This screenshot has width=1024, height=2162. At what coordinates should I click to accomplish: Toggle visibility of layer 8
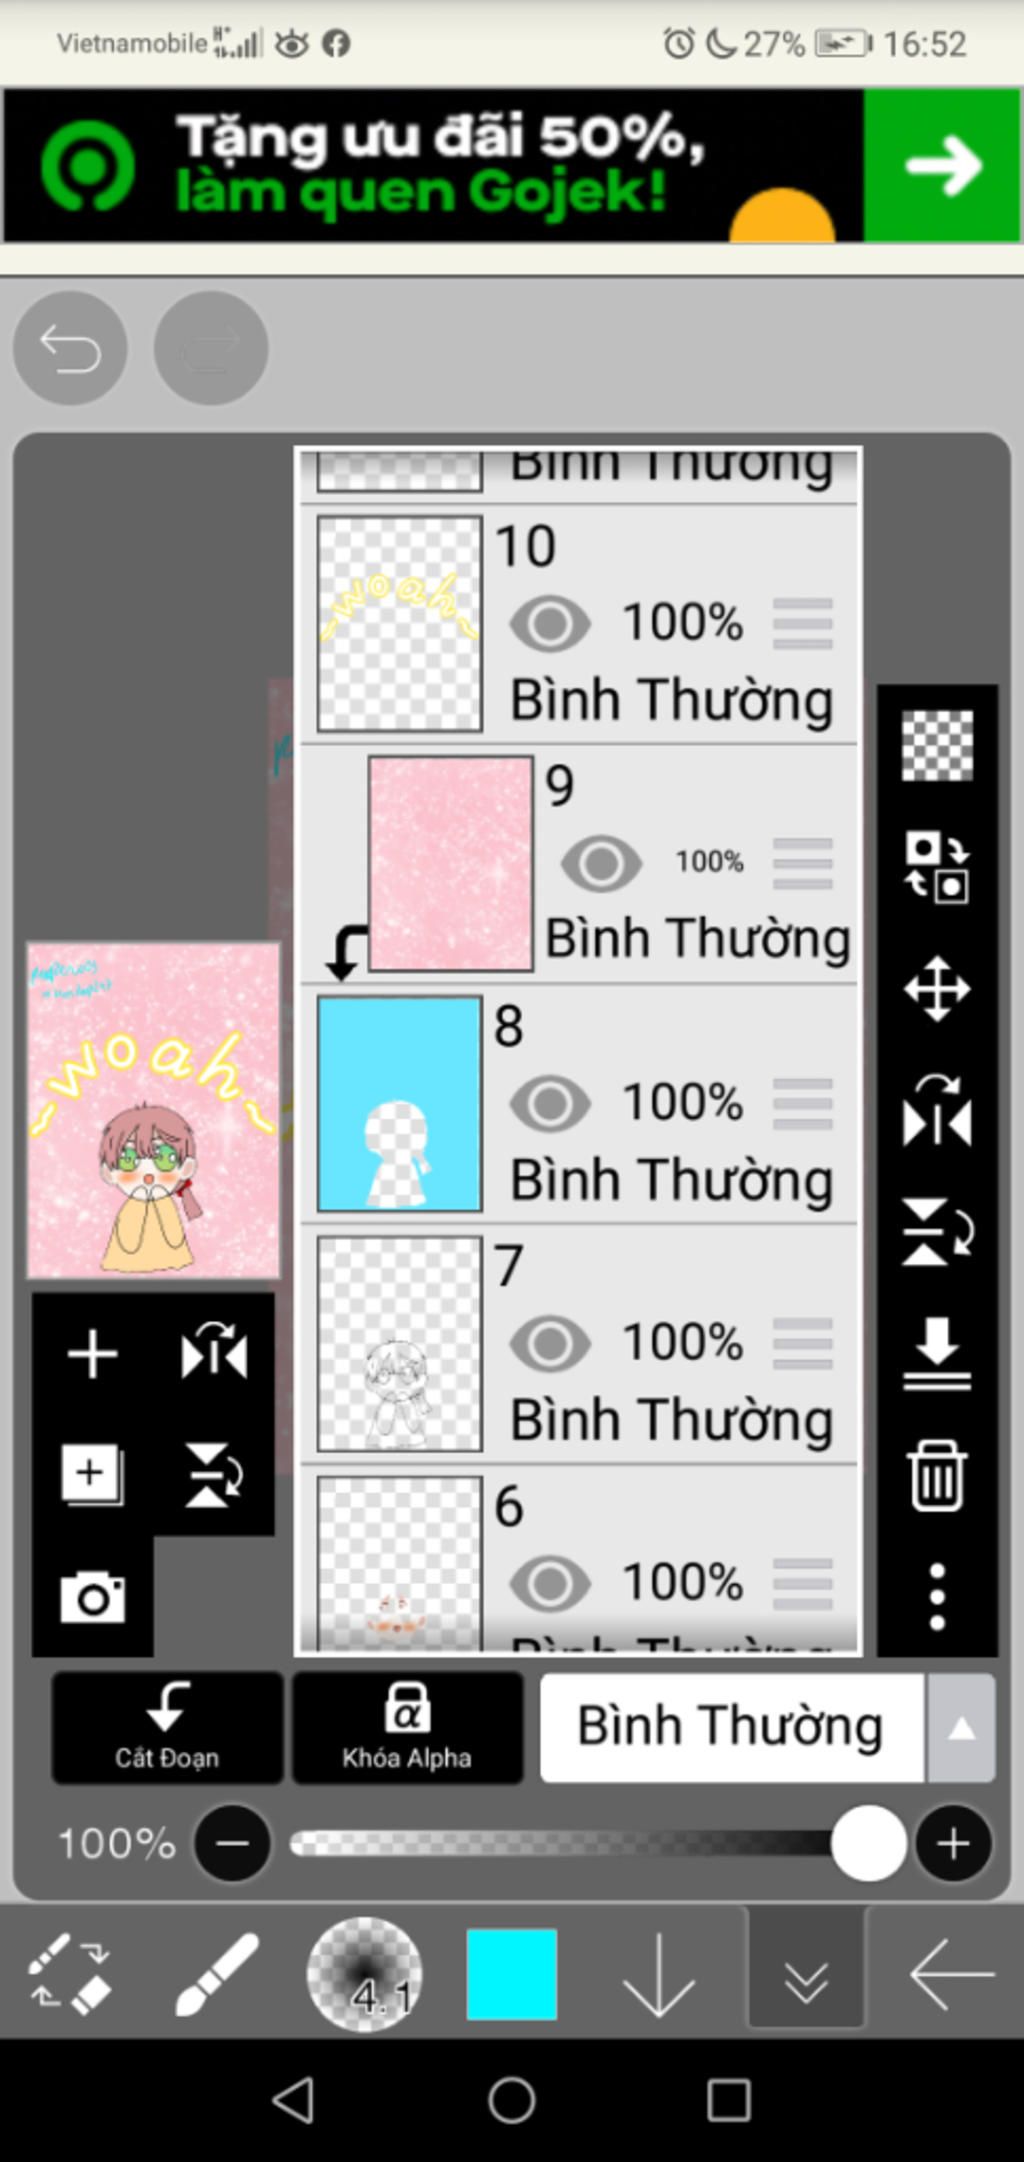click(550, 1104)
